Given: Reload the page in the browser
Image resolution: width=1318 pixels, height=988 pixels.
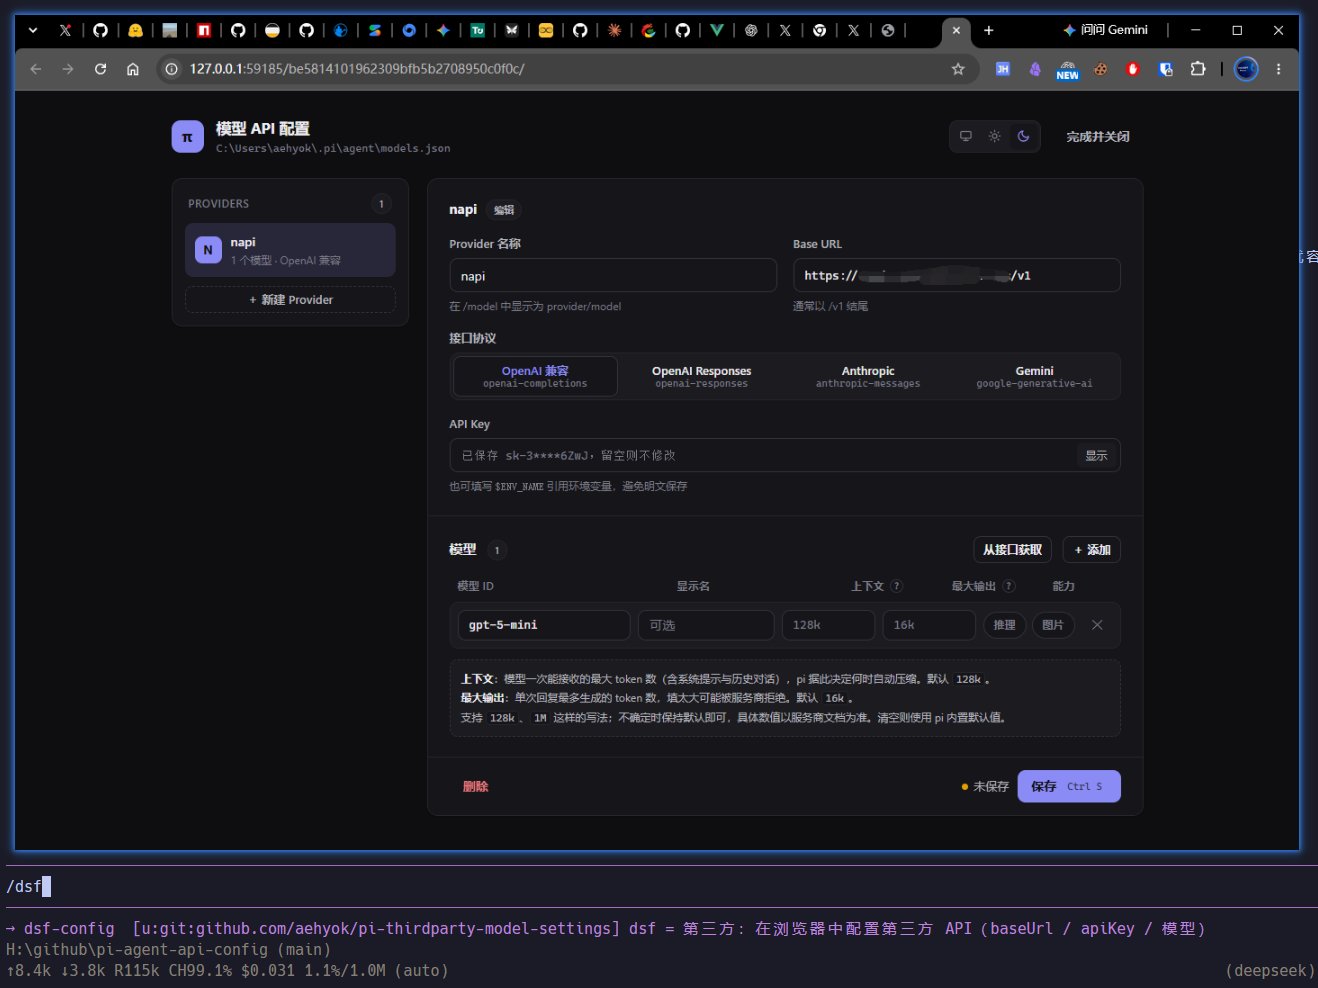Looking at the screenshot, I should click(x=100, y=69).
